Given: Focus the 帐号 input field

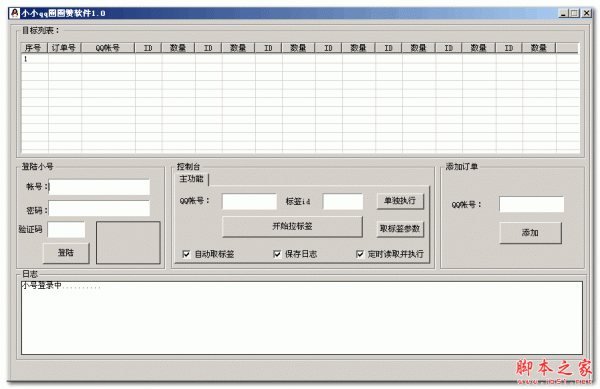Looking at the screenshot, I should (x=99, y=187).
